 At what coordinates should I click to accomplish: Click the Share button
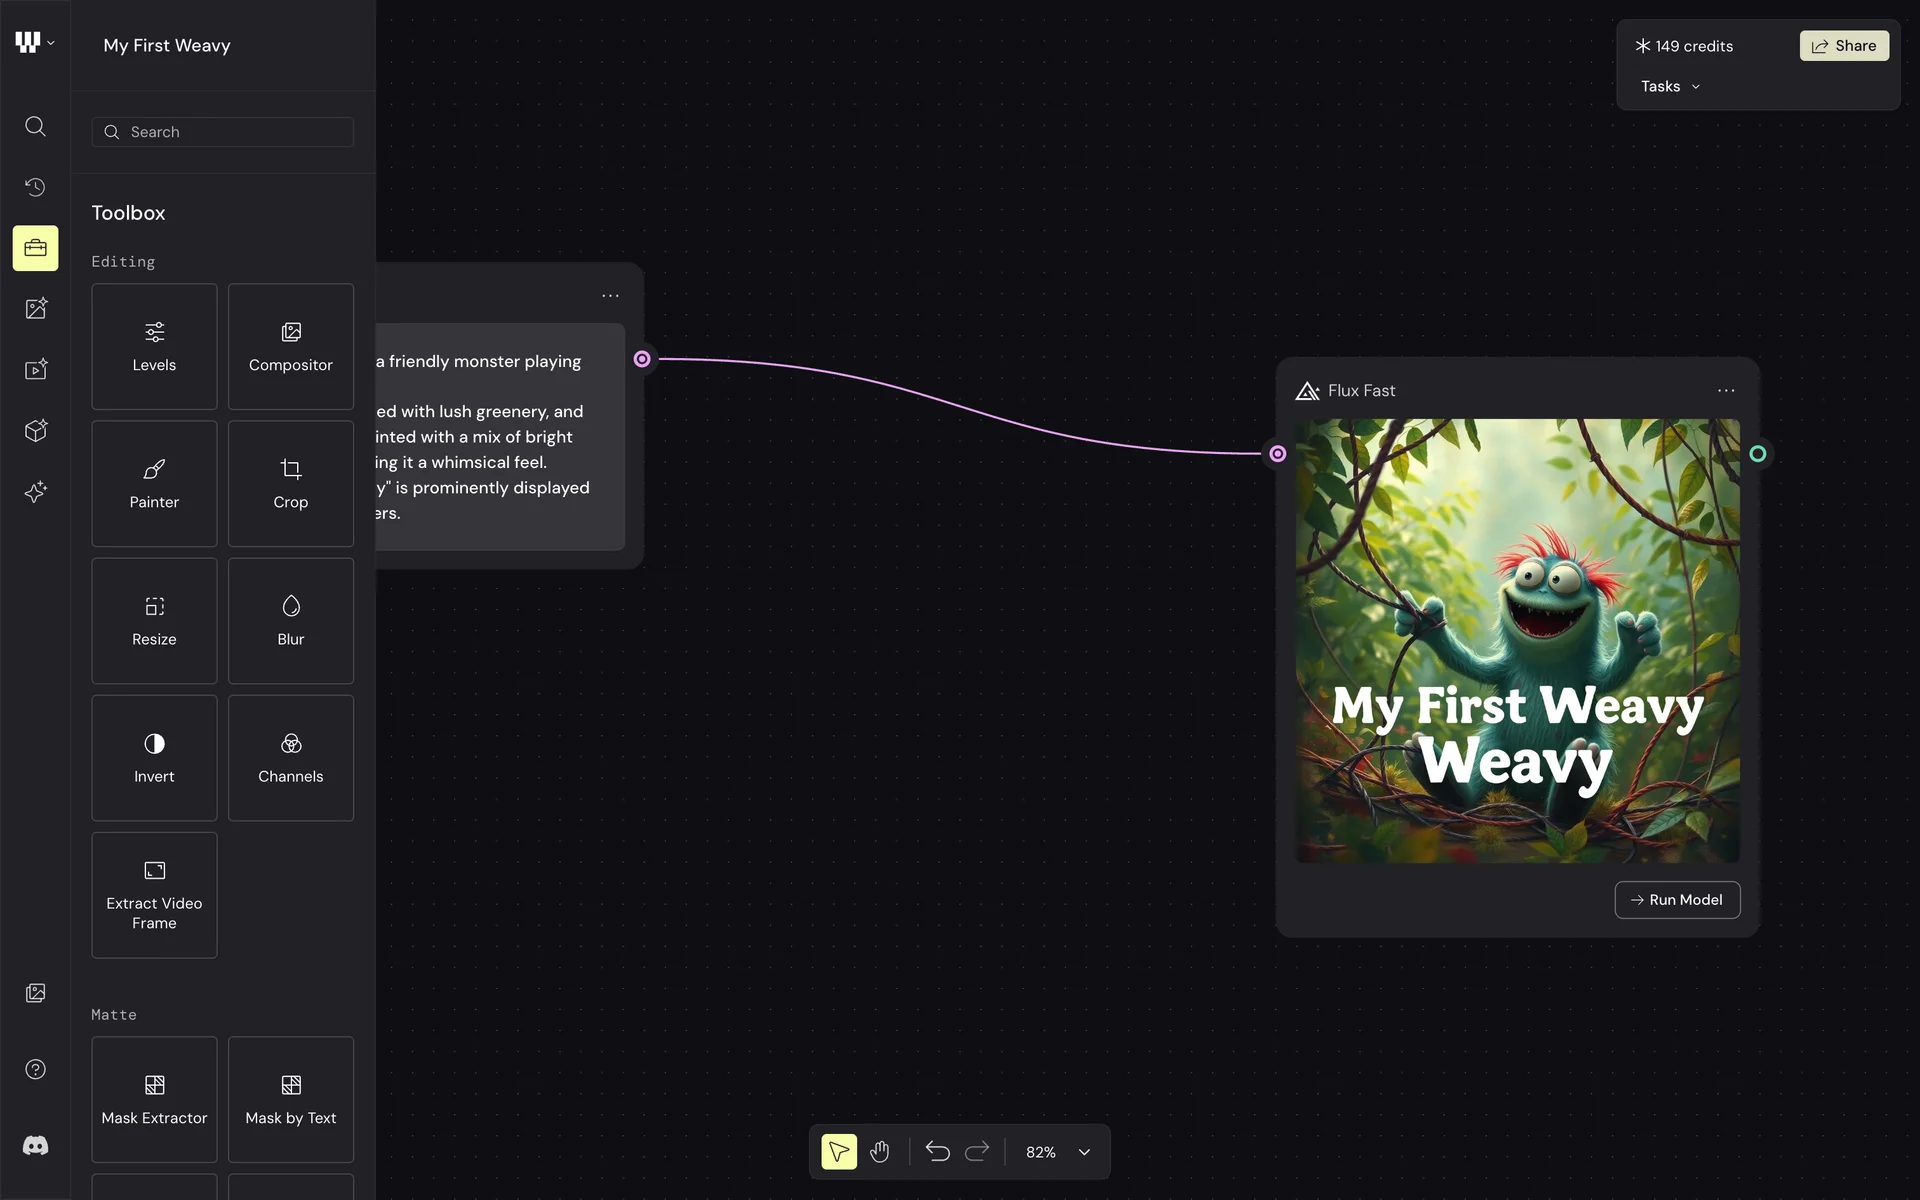(x=1844, y=46)
